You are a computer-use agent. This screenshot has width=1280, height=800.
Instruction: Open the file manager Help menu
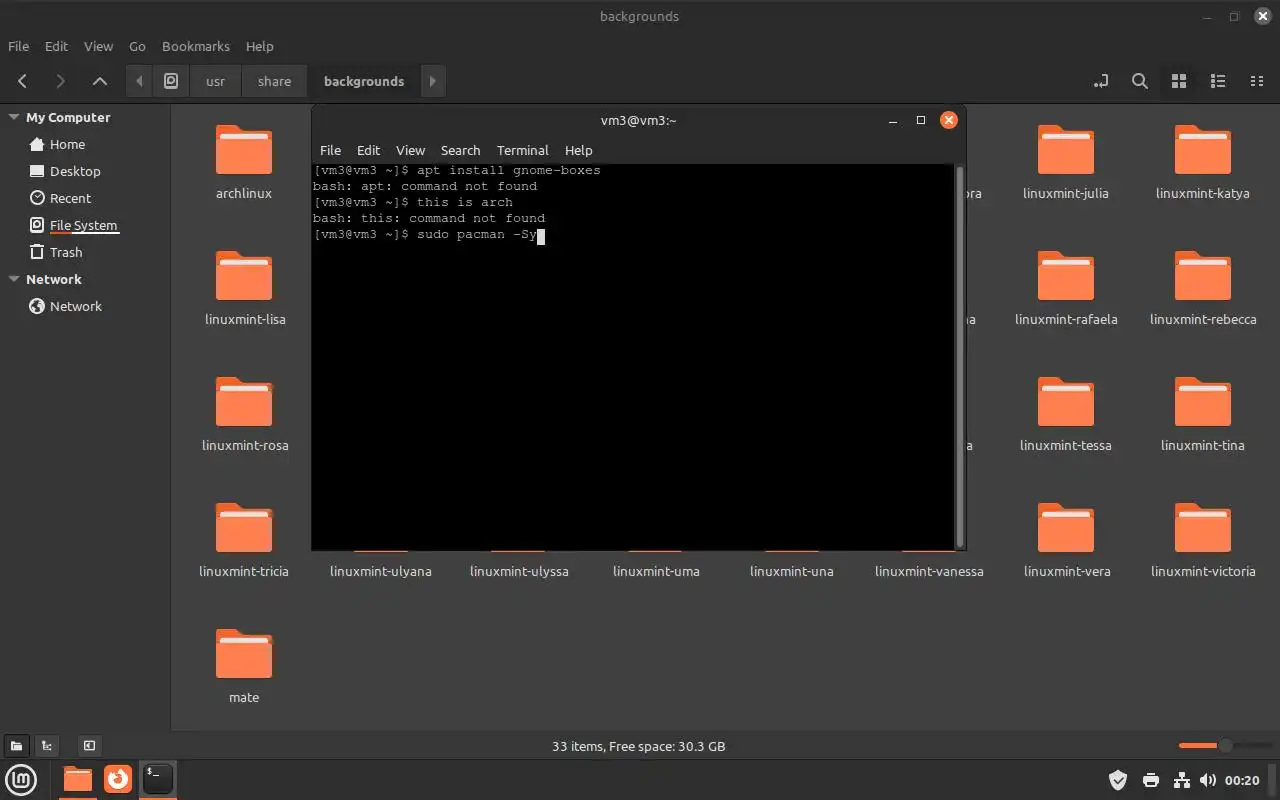259,46
